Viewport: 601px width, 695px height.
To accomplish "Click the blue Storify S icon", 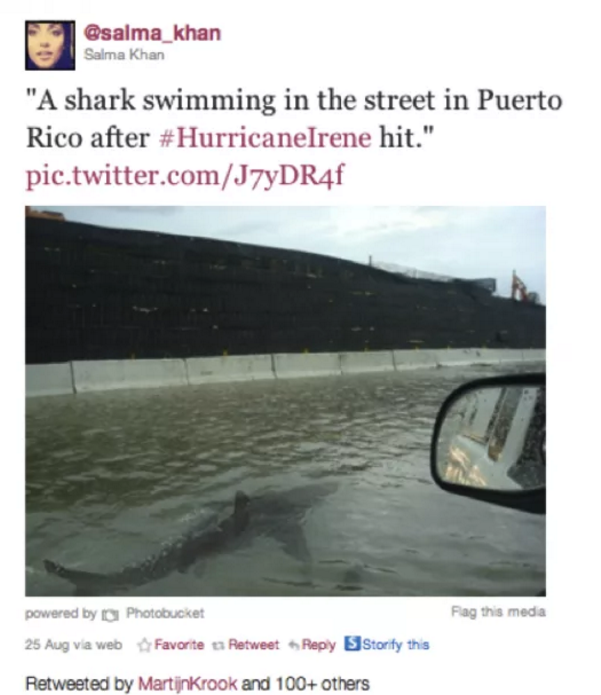I will [352, 644].
